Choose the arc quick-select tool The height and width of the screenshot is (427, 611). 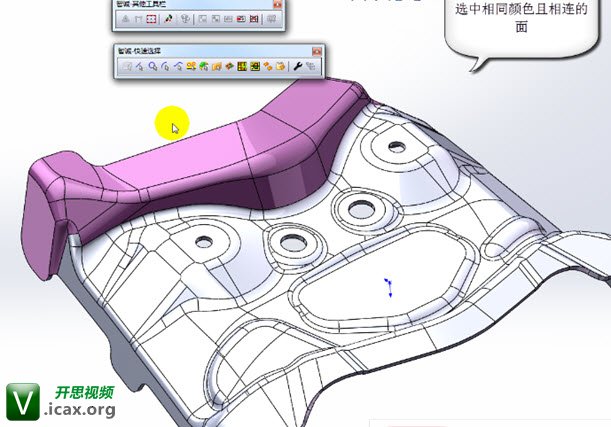tap(165, 66)
